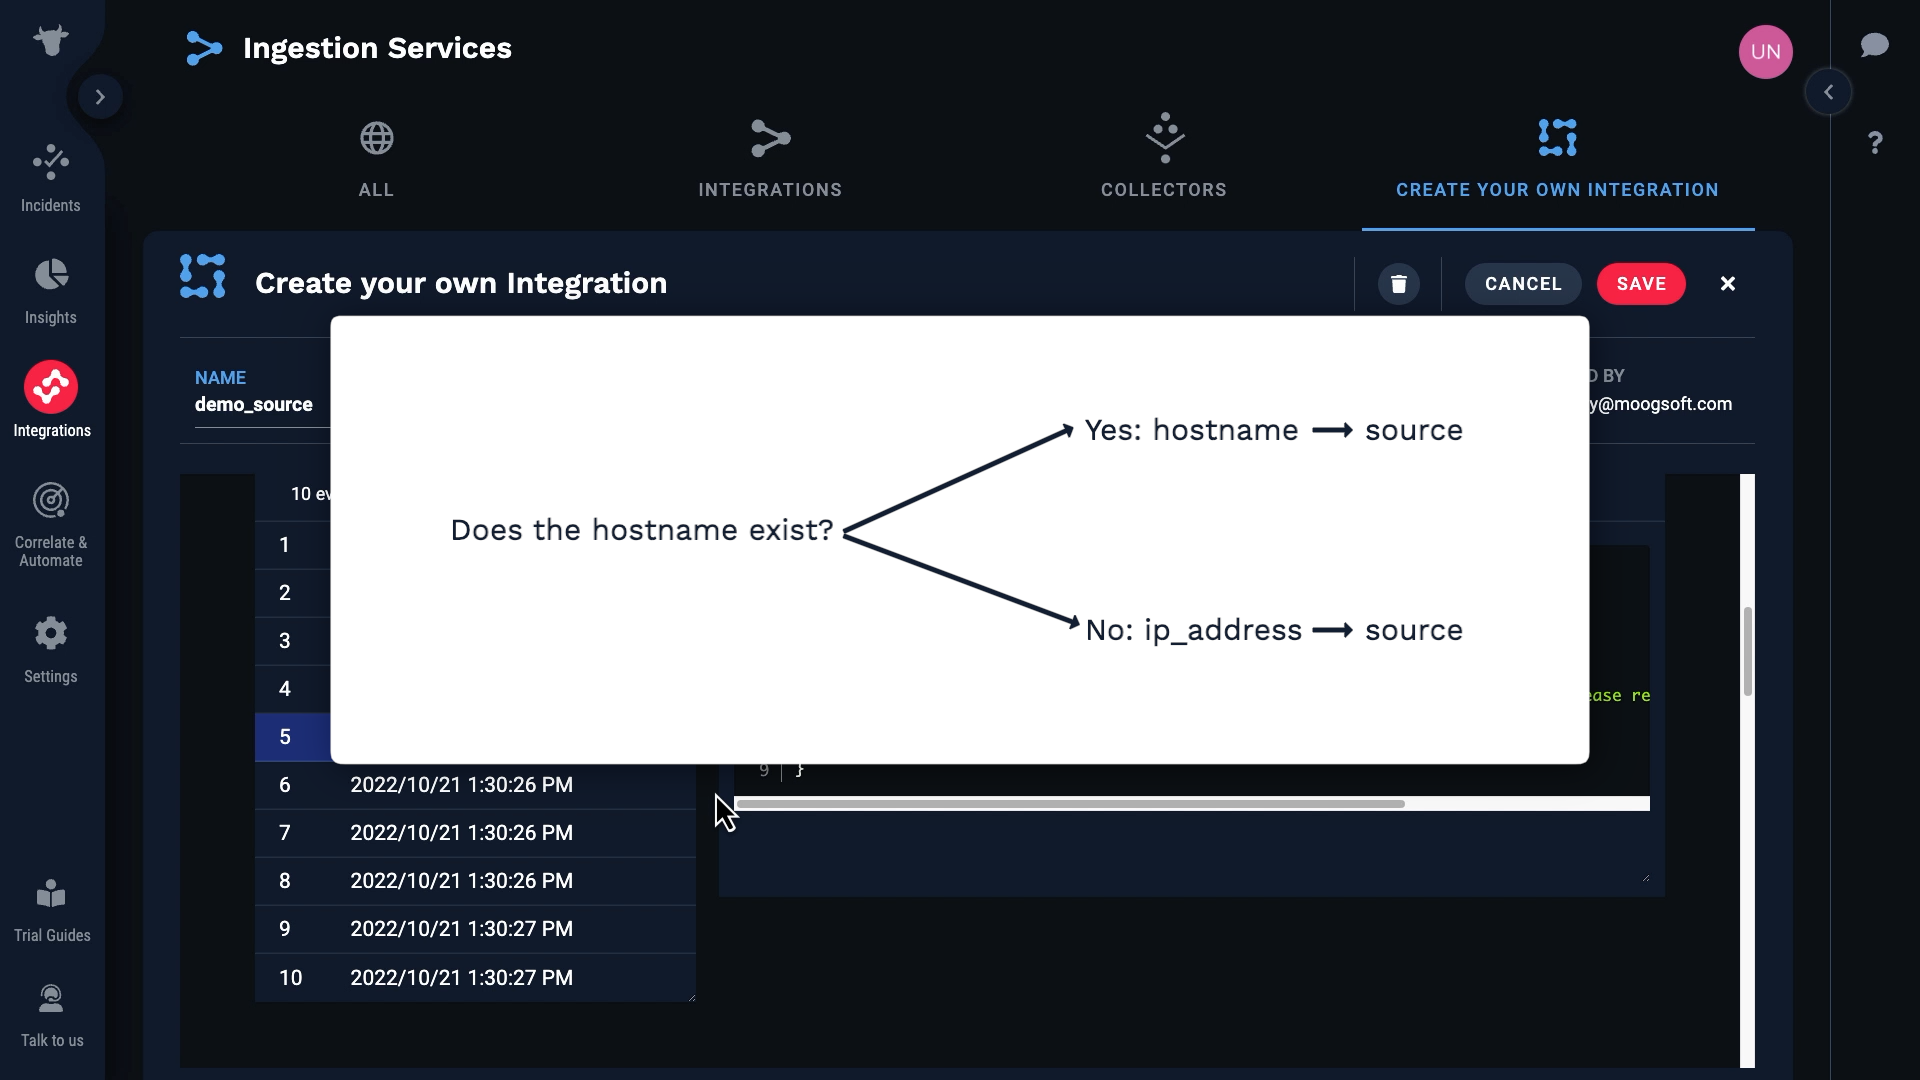Collapse the right side panel chevron

tap(1828, 92)
